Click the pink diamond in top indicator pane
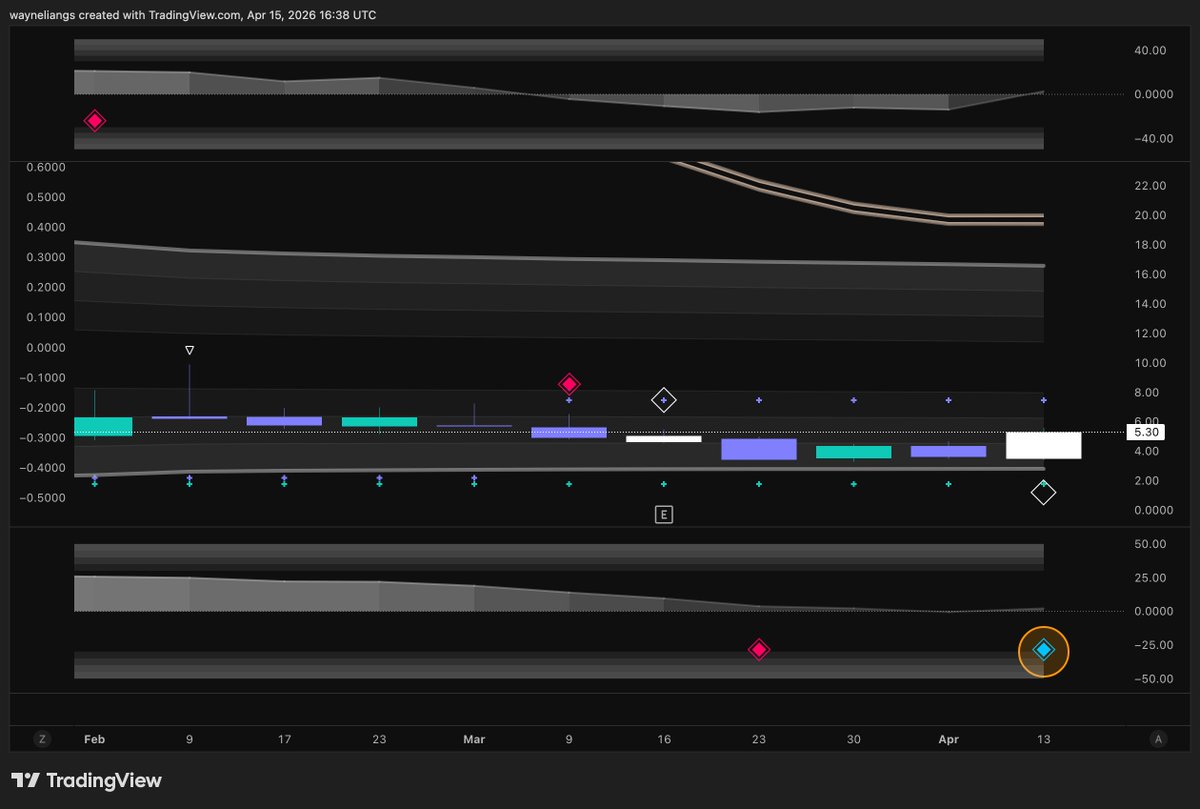The image size is (1200, 809). (94, 121)
